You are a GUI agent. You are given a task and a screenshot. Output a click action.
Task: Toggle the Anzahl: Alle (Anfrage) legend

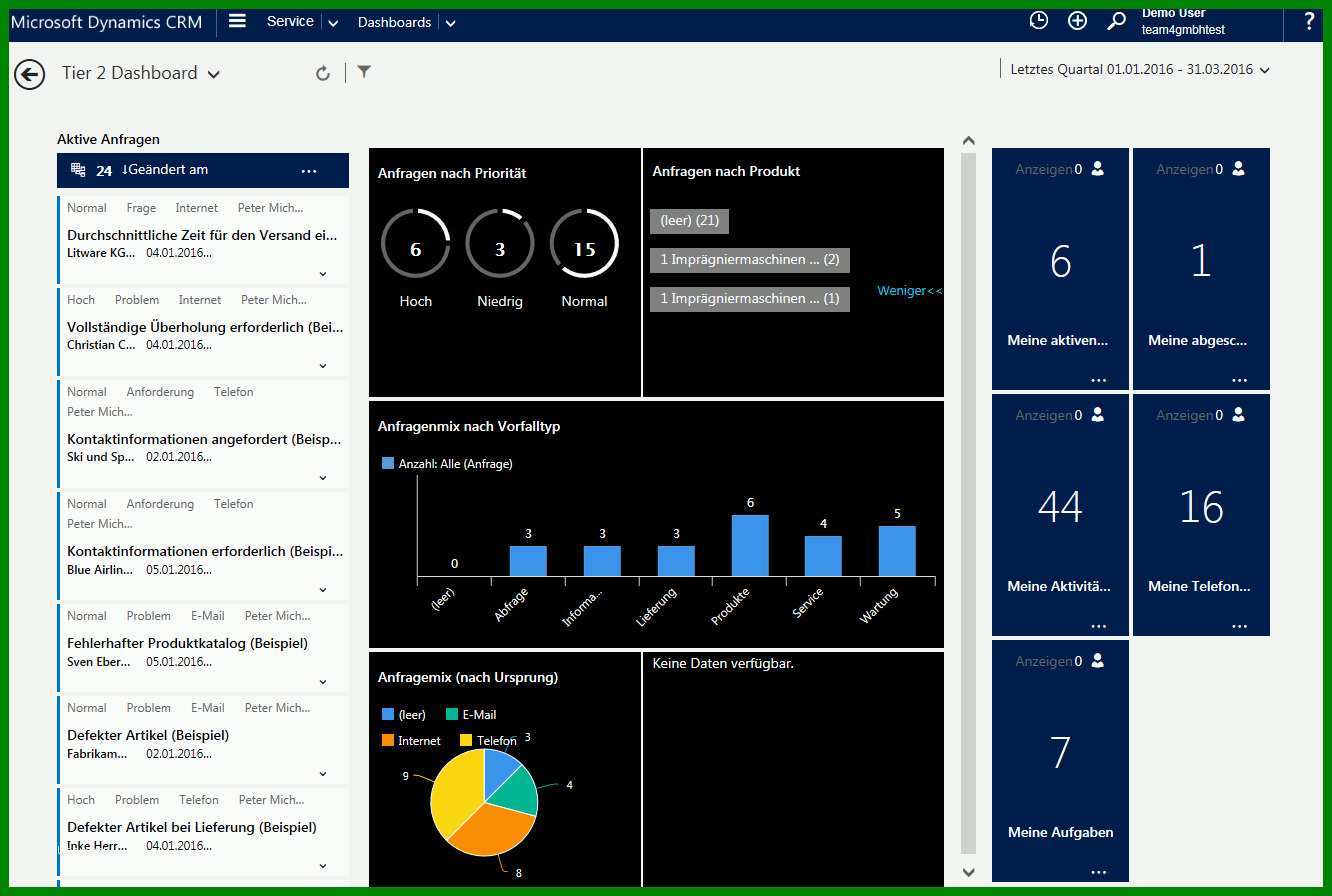click(447, 464)
